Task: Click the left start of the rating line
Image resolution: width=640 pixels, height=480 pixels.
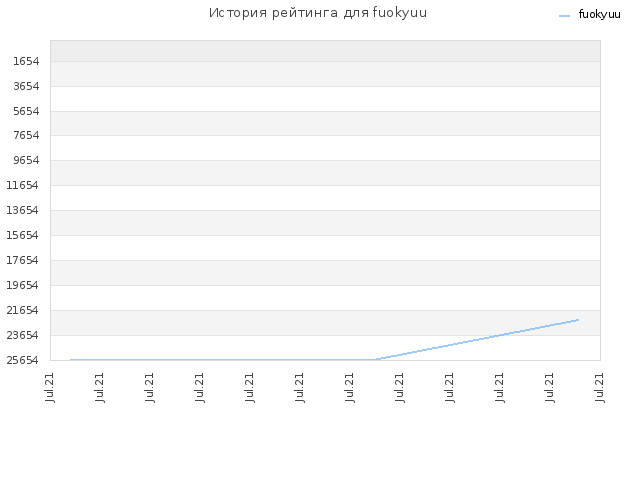Action: tap(71, 360)
